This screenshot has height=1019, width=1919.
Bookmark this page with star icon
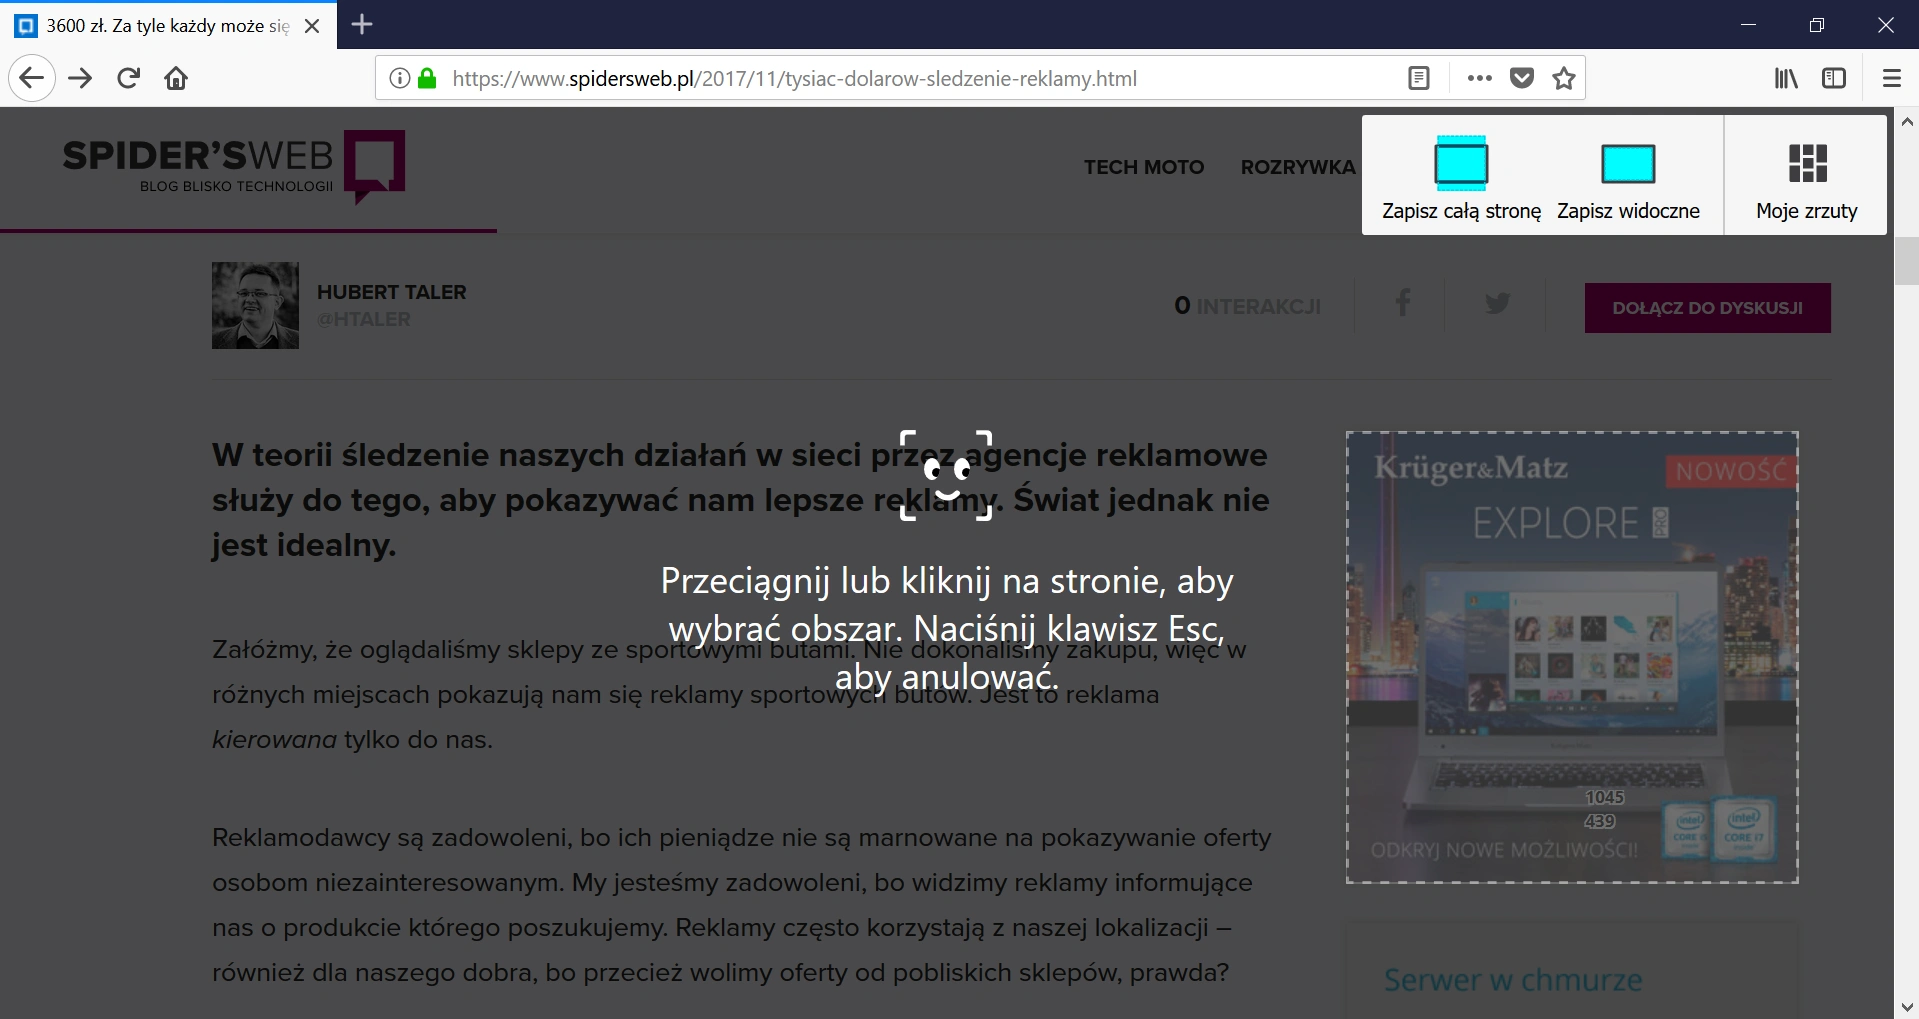point(1564,78)
